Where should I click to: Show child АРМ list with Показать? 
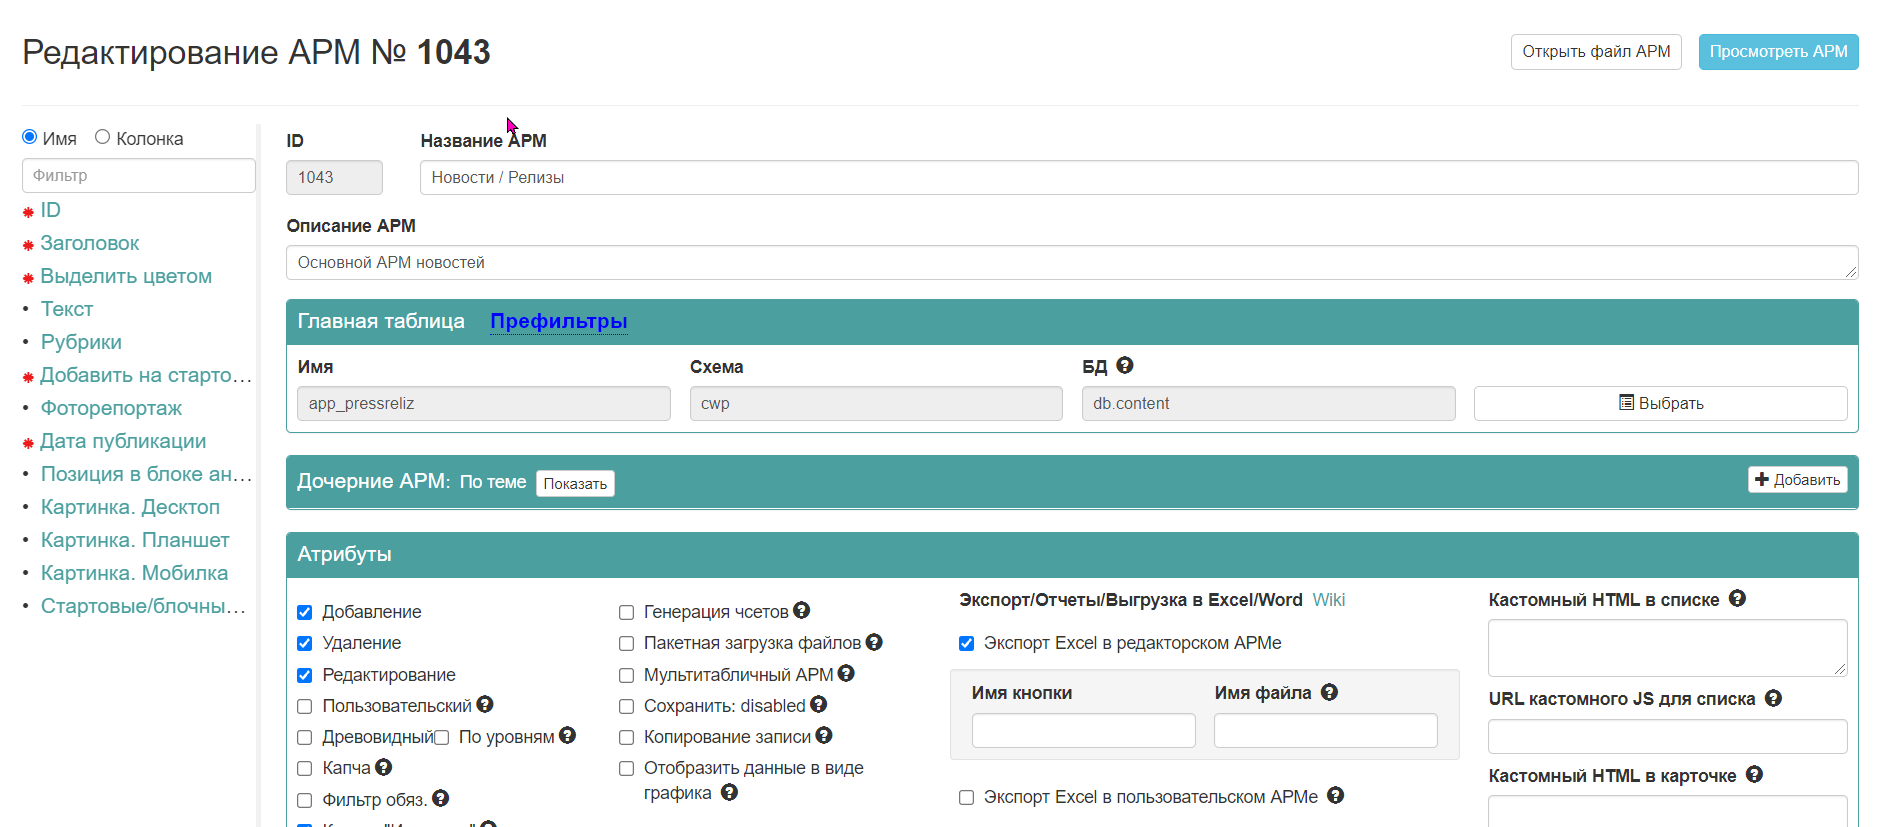click(x=575, y=483)
